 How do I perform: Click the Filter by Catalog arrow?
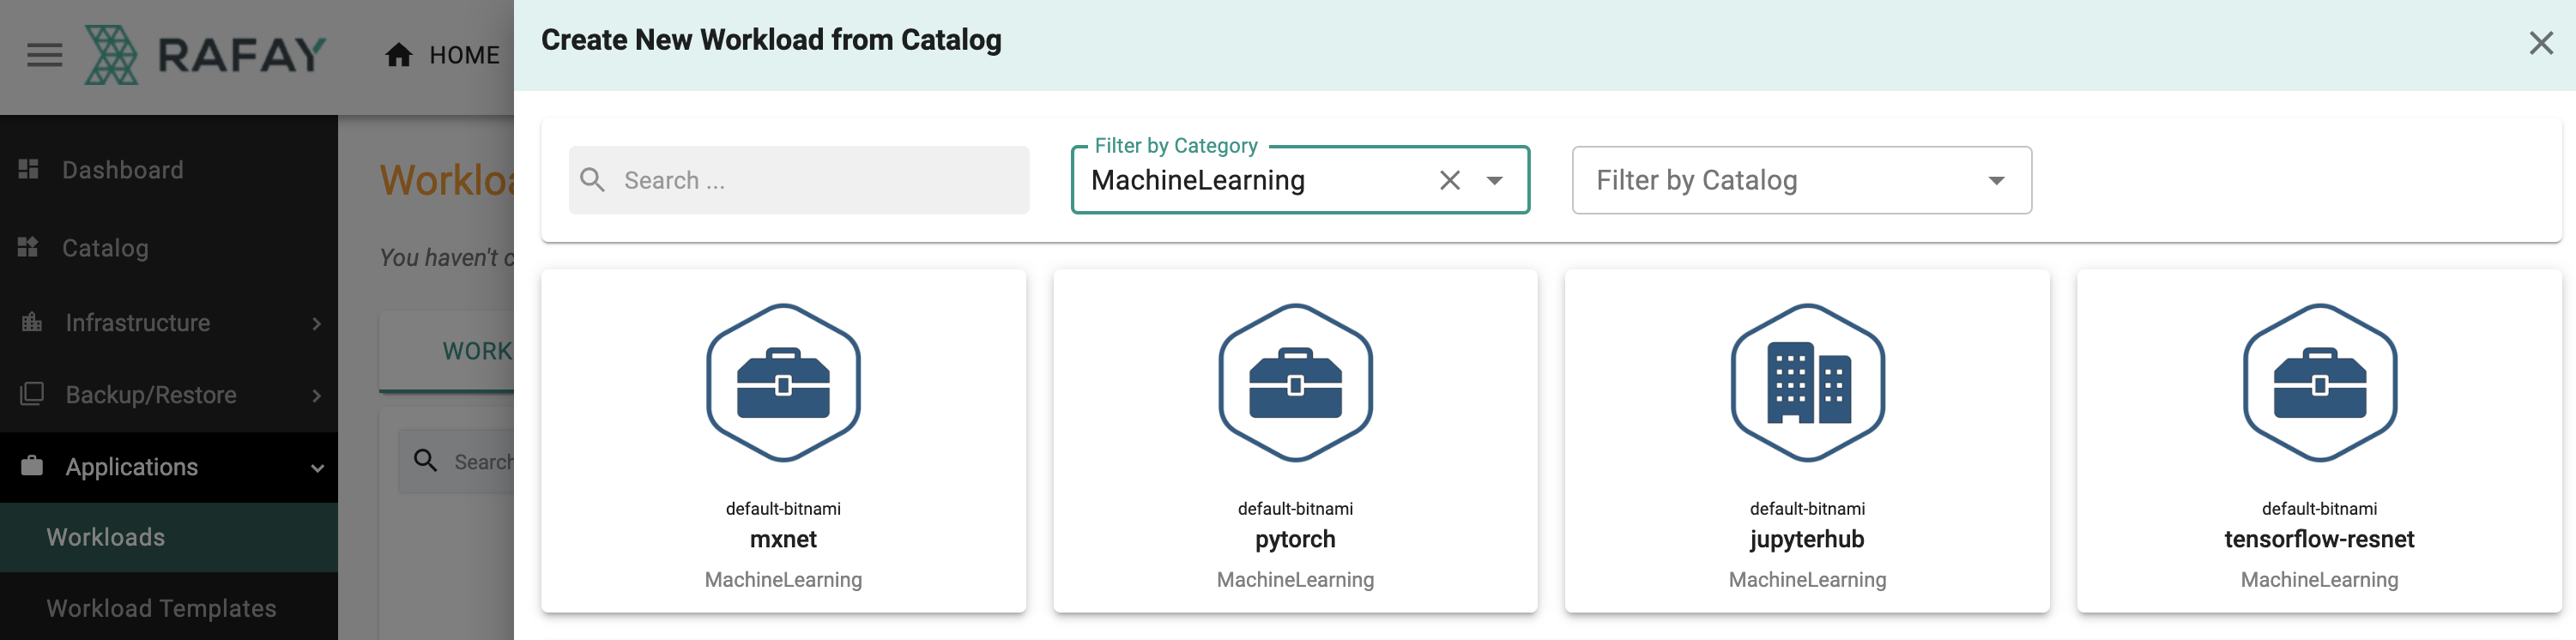pos(1996,180)
